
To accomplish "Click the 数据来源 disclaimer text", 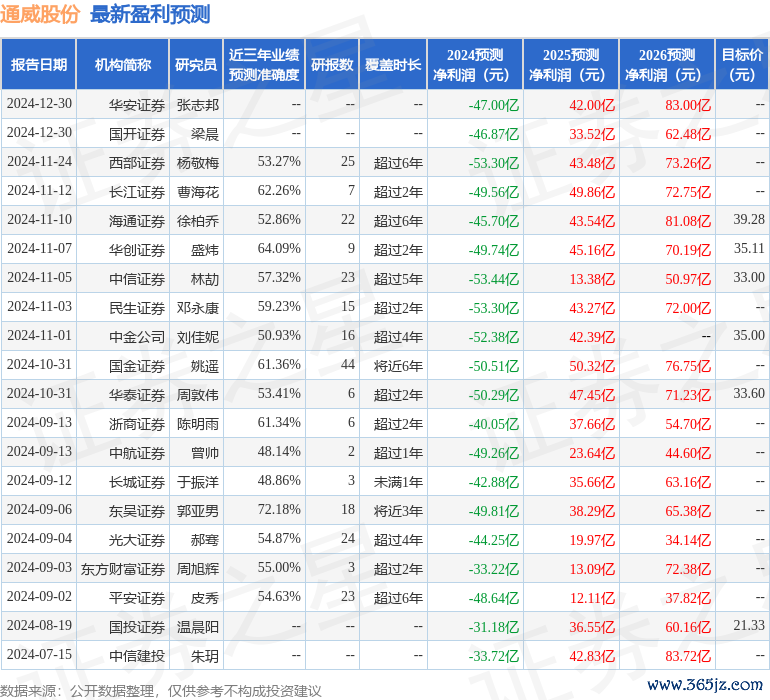I will pos(161,692).
